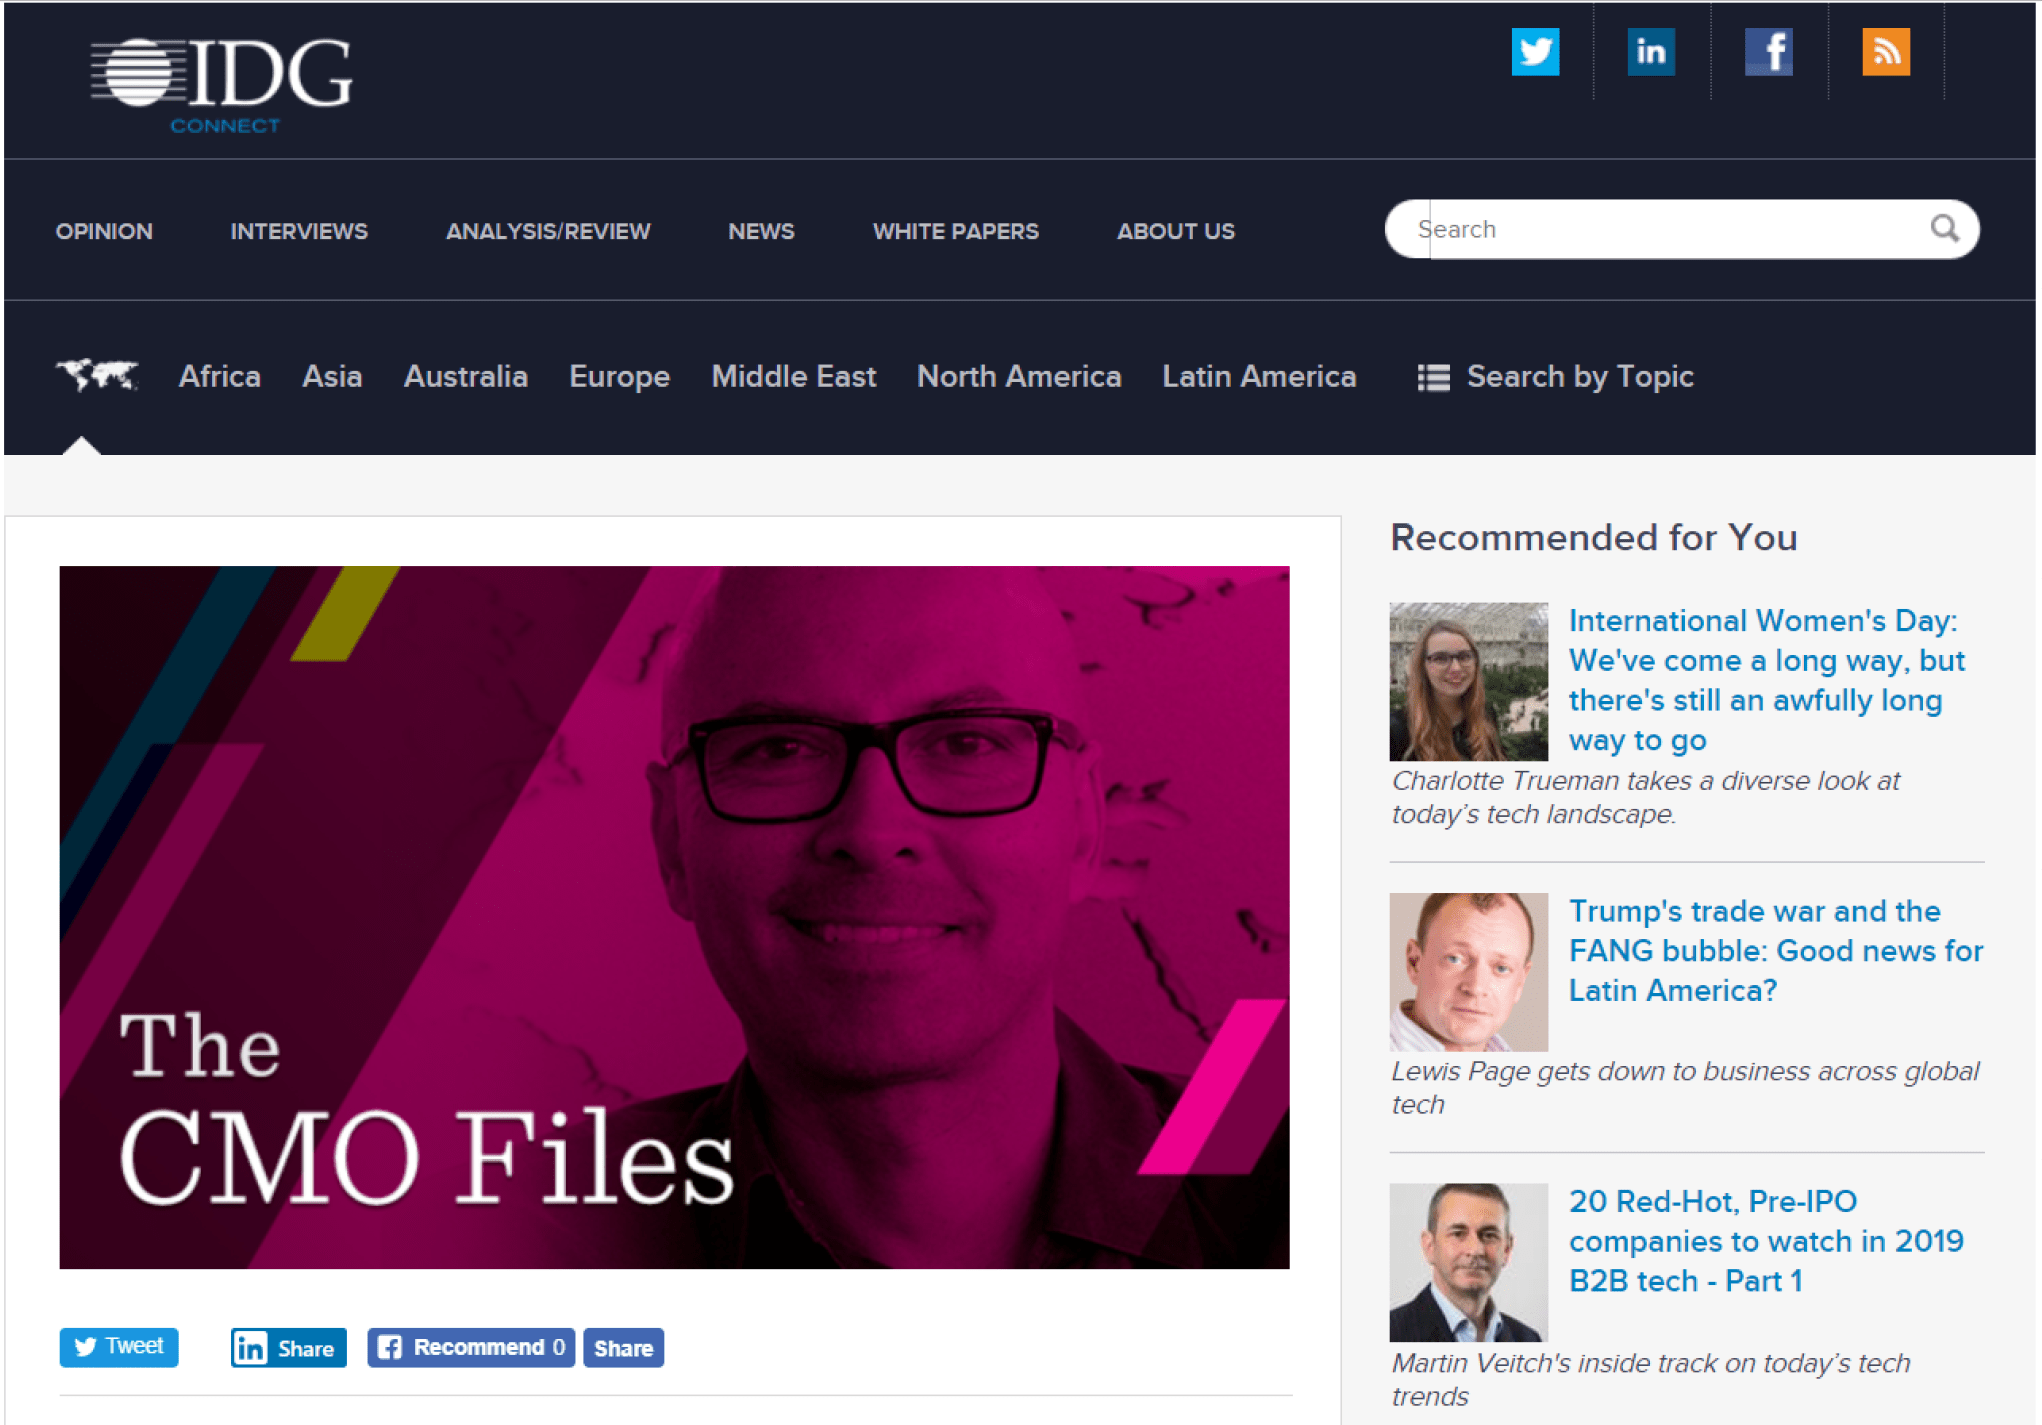Select the Asia region link
This screenshot has height=1425, width=2042.
coord(332,376)
